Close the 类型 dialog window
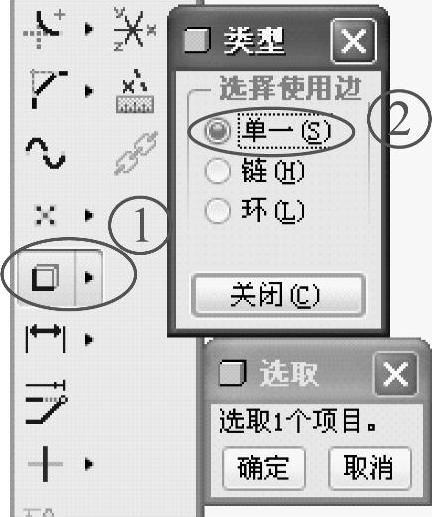This screenshot has width=432, height=517. coord(354,41)
